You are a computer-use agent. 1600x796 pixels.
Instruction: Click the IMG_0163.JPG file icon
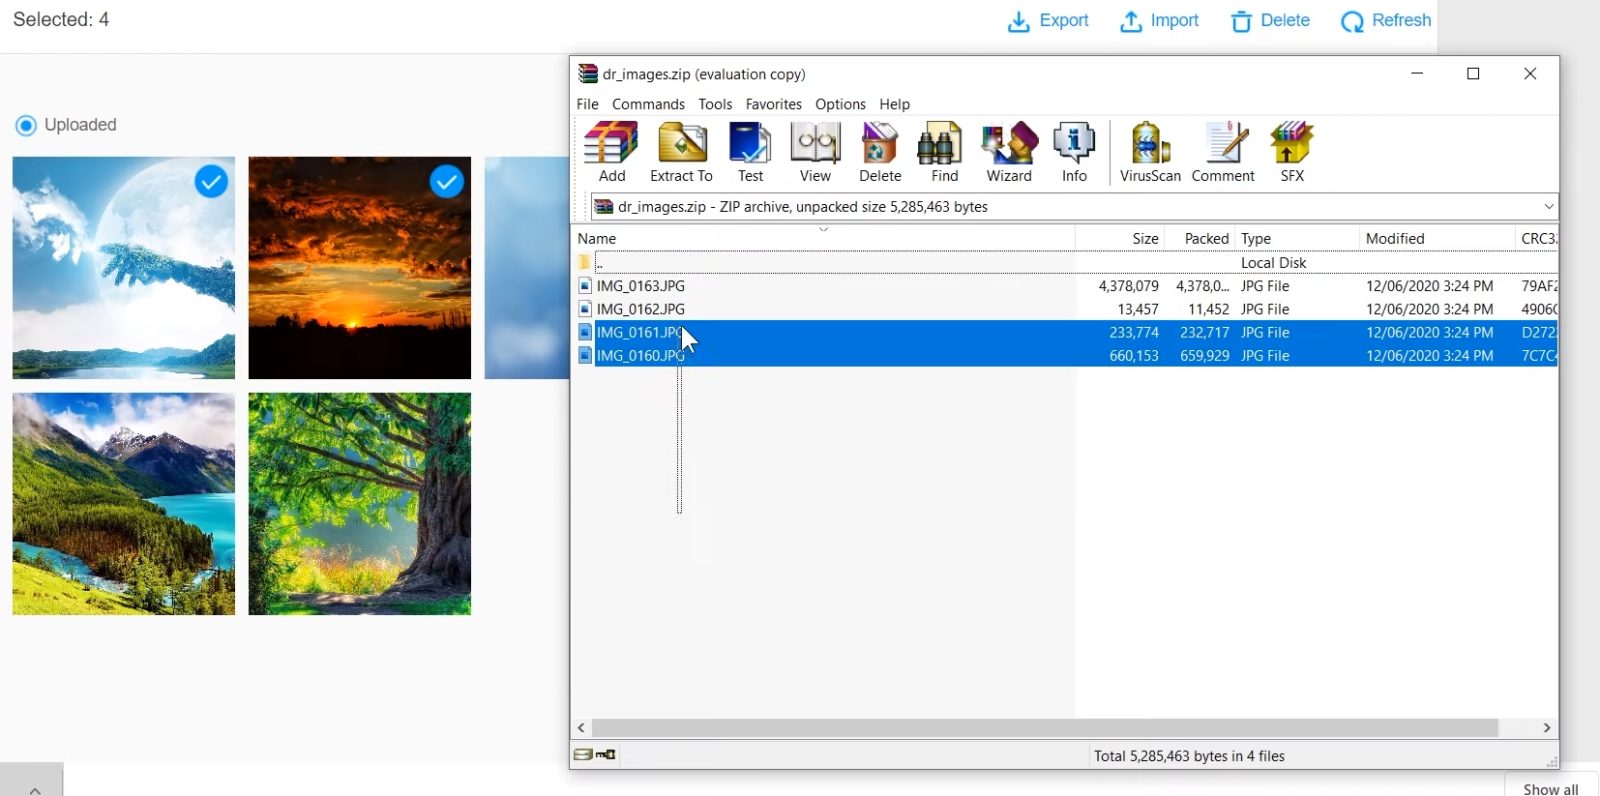(x=585, y=286)
